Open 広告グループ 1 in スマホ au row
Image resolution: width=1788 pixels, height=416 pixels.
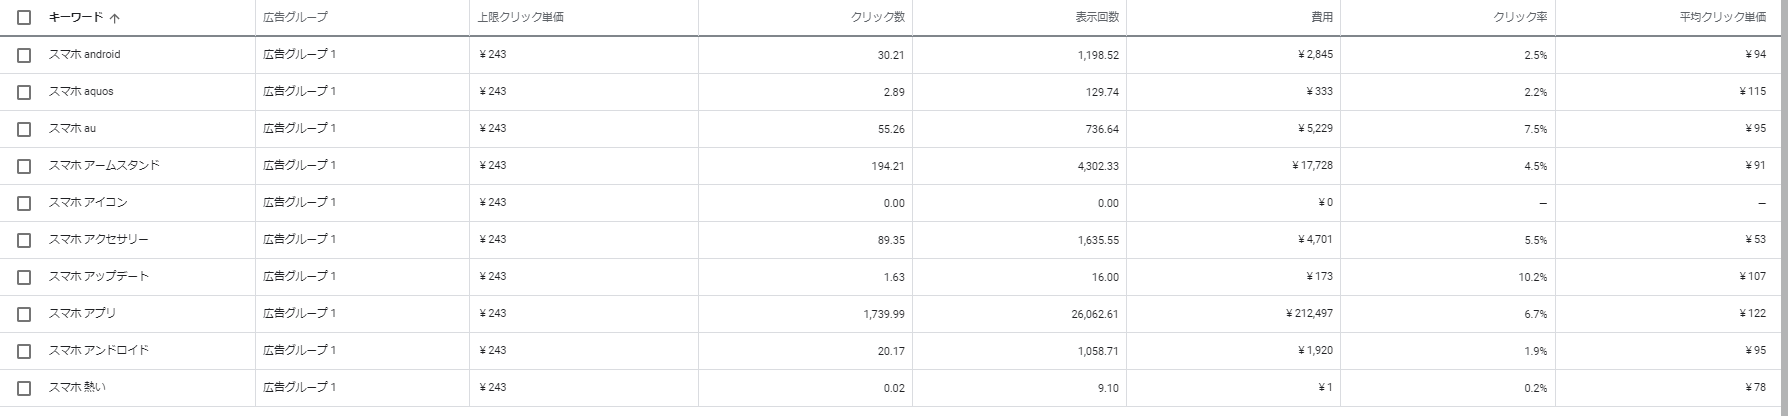coord(300,129)
